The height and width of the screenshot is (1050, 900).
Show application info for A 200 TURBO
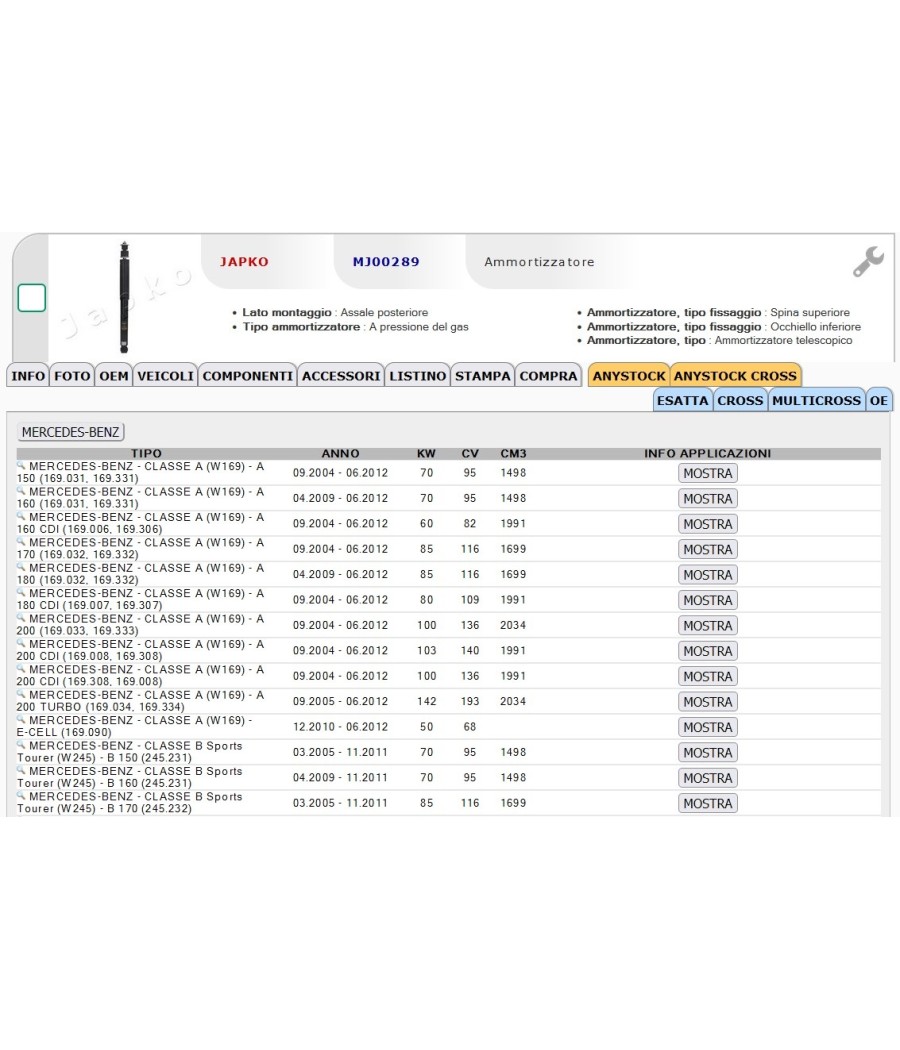tap(708, 702)
